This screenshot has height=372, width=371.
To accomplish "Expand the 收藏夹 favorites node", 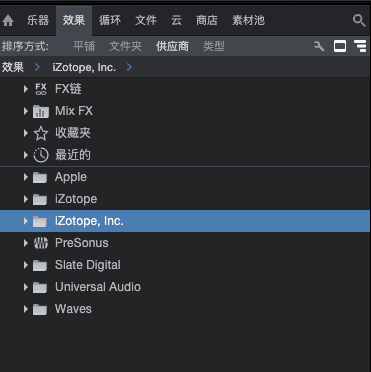I will (x=25, y=133).
